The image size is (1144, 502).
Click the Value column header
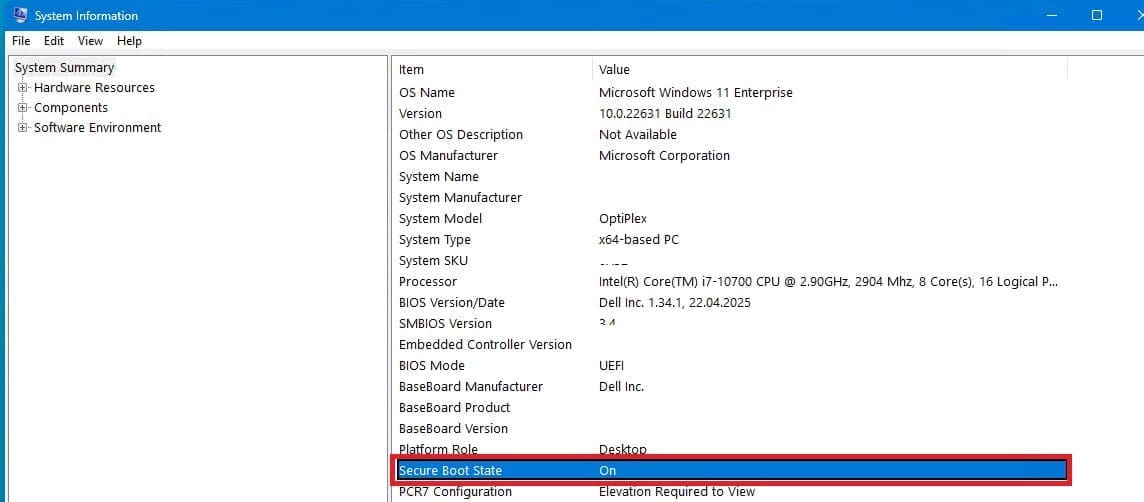pos(830,70)
